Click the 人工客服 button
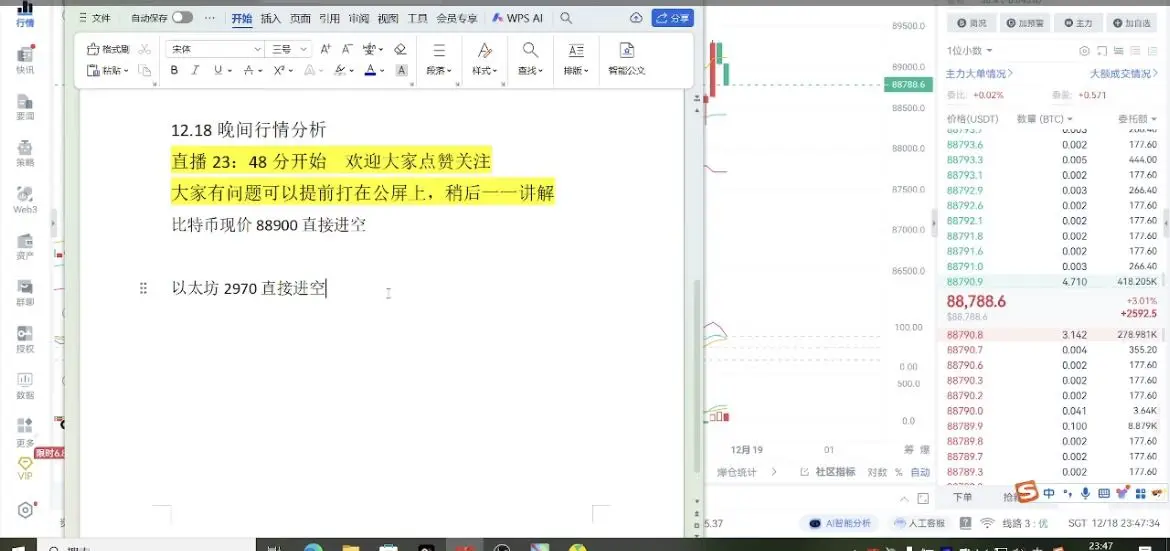The width and height of the screenshot is (1170, 551). [919, 523]
